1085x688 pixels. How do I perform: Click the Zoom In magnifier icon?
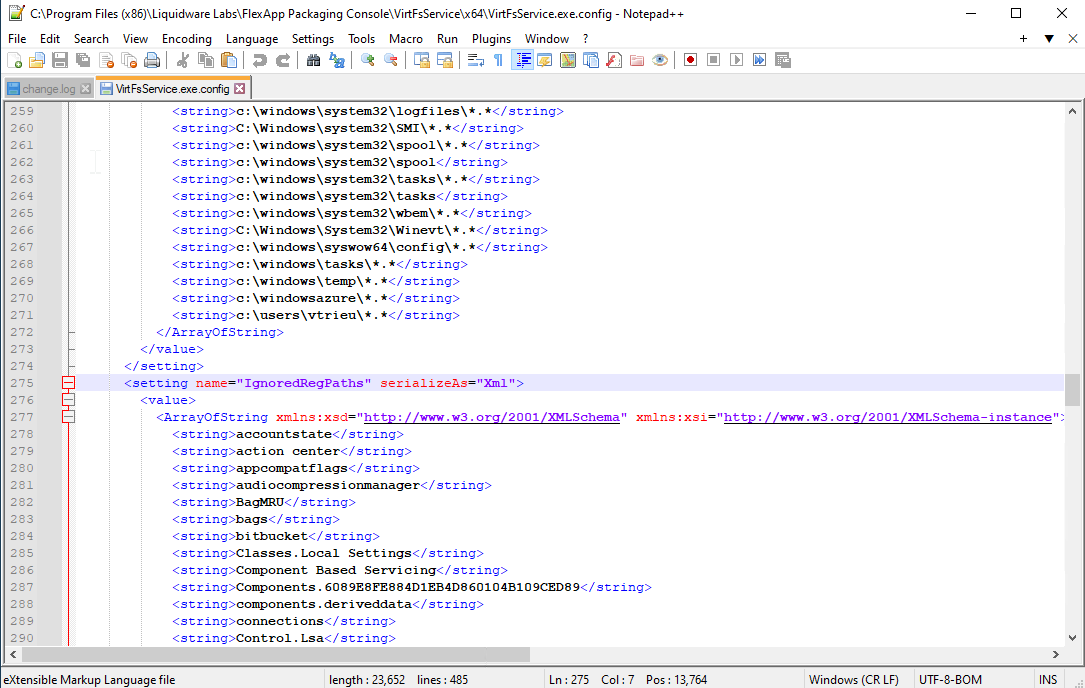[x=368, y=60]
